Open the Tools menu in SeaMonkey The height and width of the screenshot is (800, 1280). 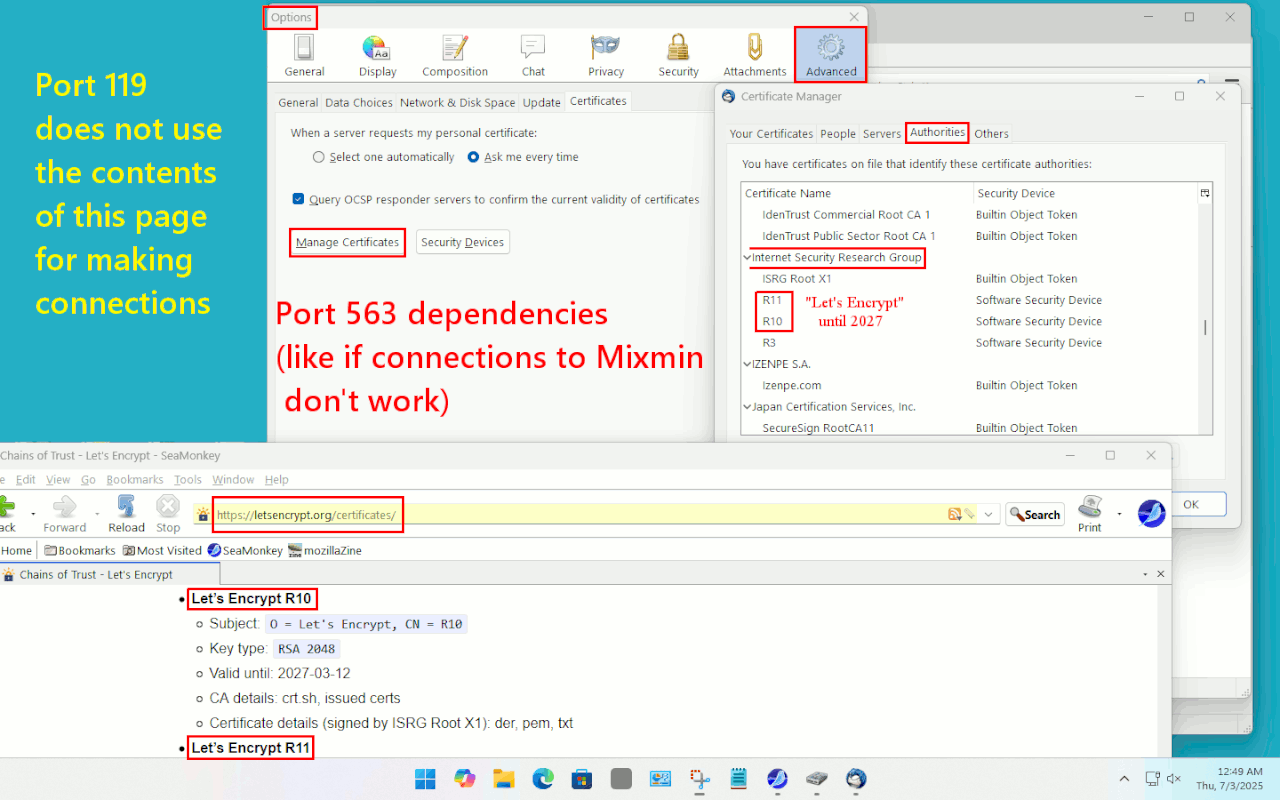click(x=188, y=480)
